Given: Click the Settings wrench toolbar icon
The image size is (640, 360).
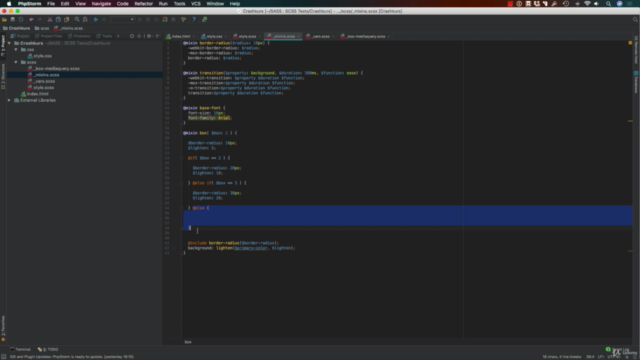Looking at the screenshot, I should [184, 19].
